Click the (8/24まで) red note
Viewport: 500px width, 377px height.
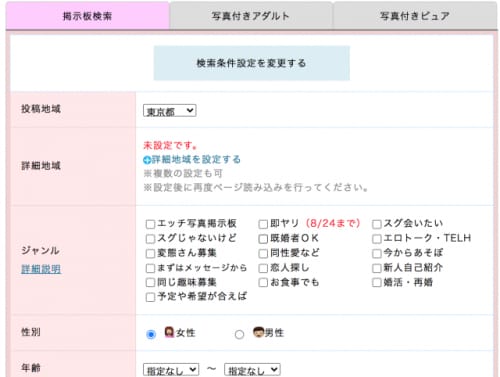[x=333, y=223]
